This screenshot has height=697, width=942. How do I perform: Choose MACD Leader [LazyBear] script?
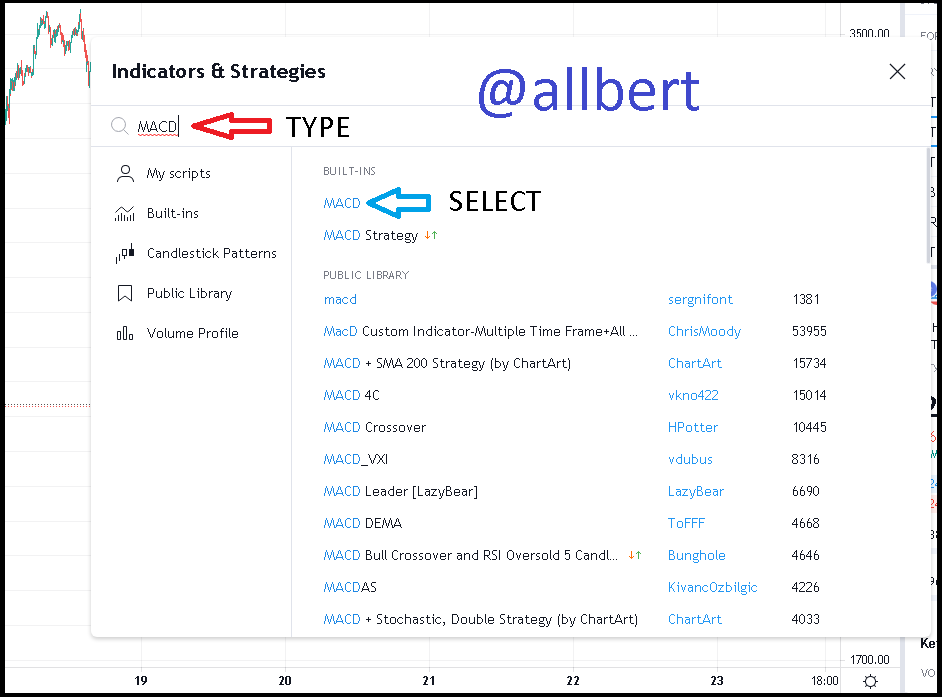click(401, 492)
